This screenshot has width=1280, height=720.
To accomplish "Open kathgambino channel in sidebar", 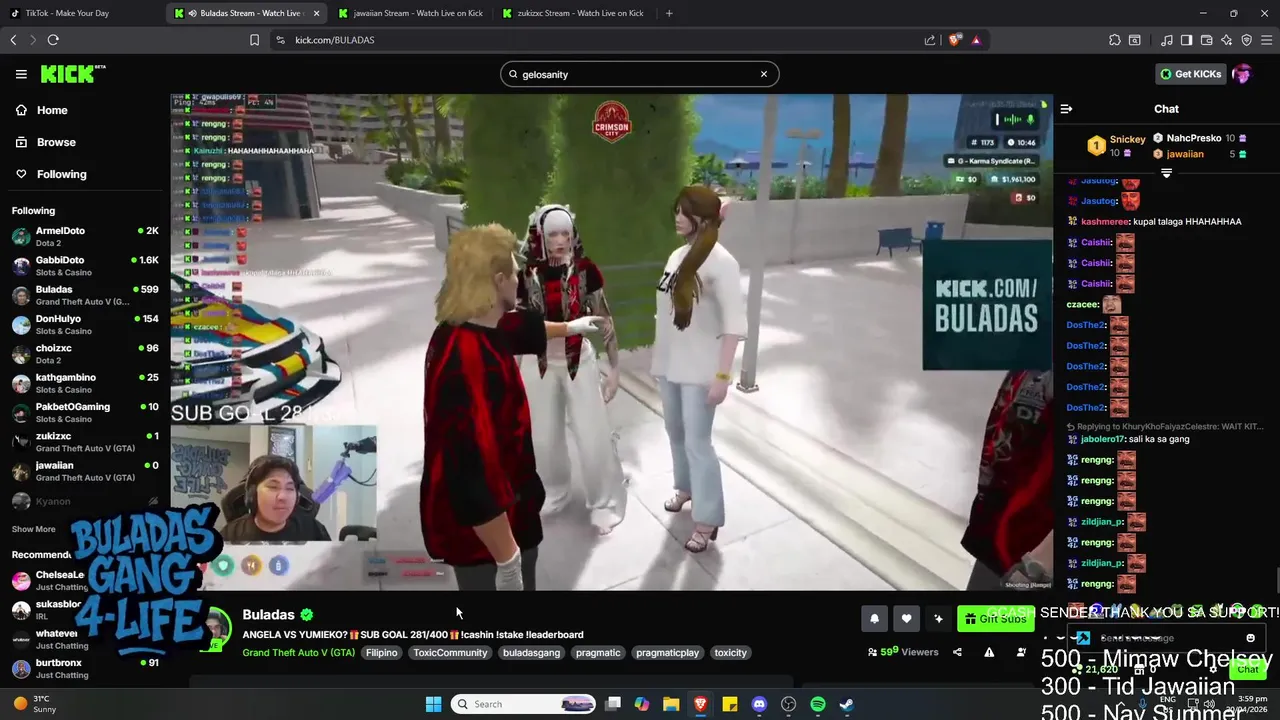I will point(85,383).
